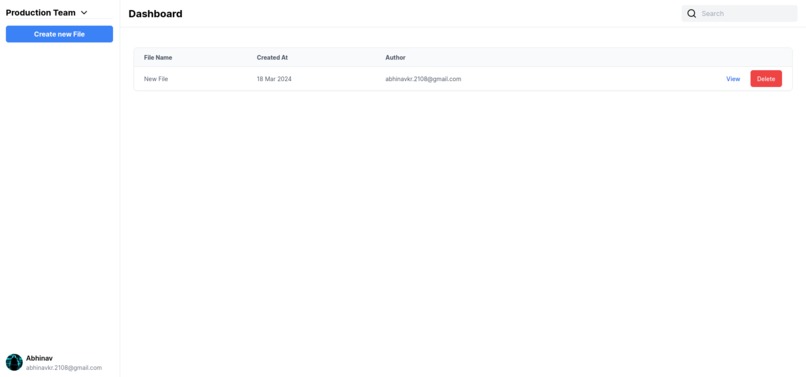The height and width of the screenshot is (377, 806).
Task: View the New File entry
Action: click(x=733, y=79)
